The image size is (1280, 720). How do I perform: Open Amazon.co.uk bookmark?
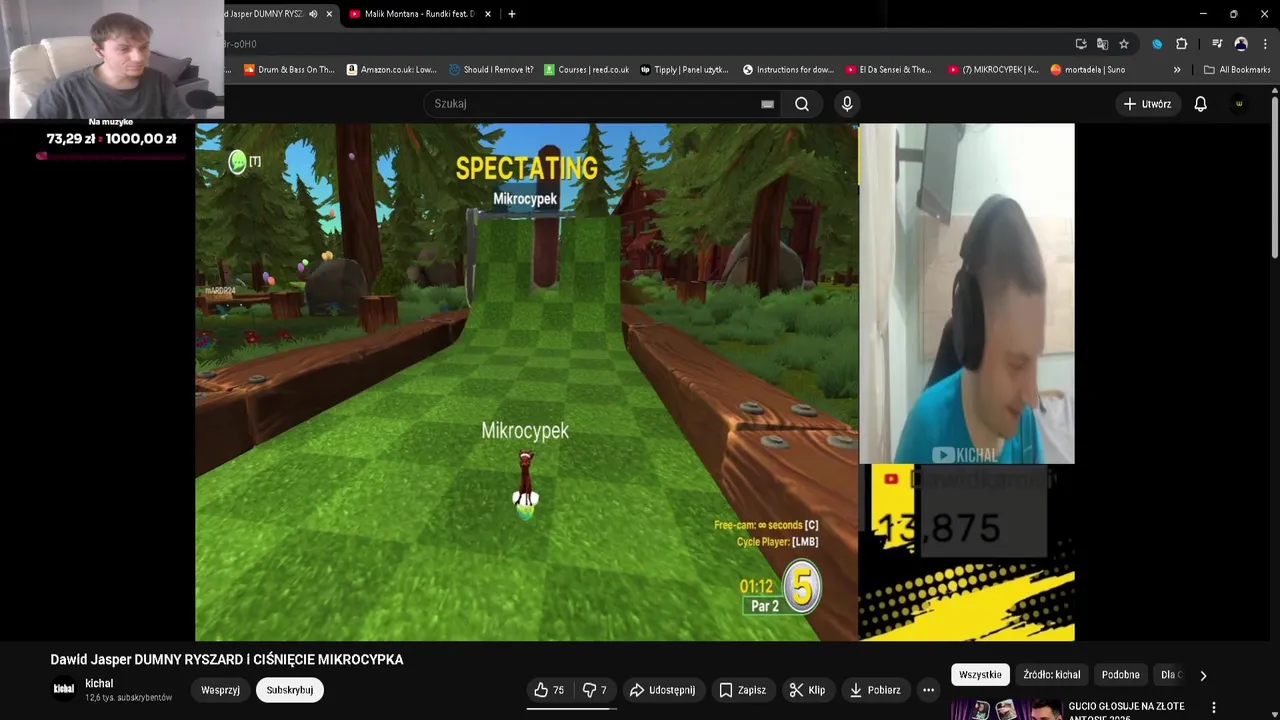point(391,70)
